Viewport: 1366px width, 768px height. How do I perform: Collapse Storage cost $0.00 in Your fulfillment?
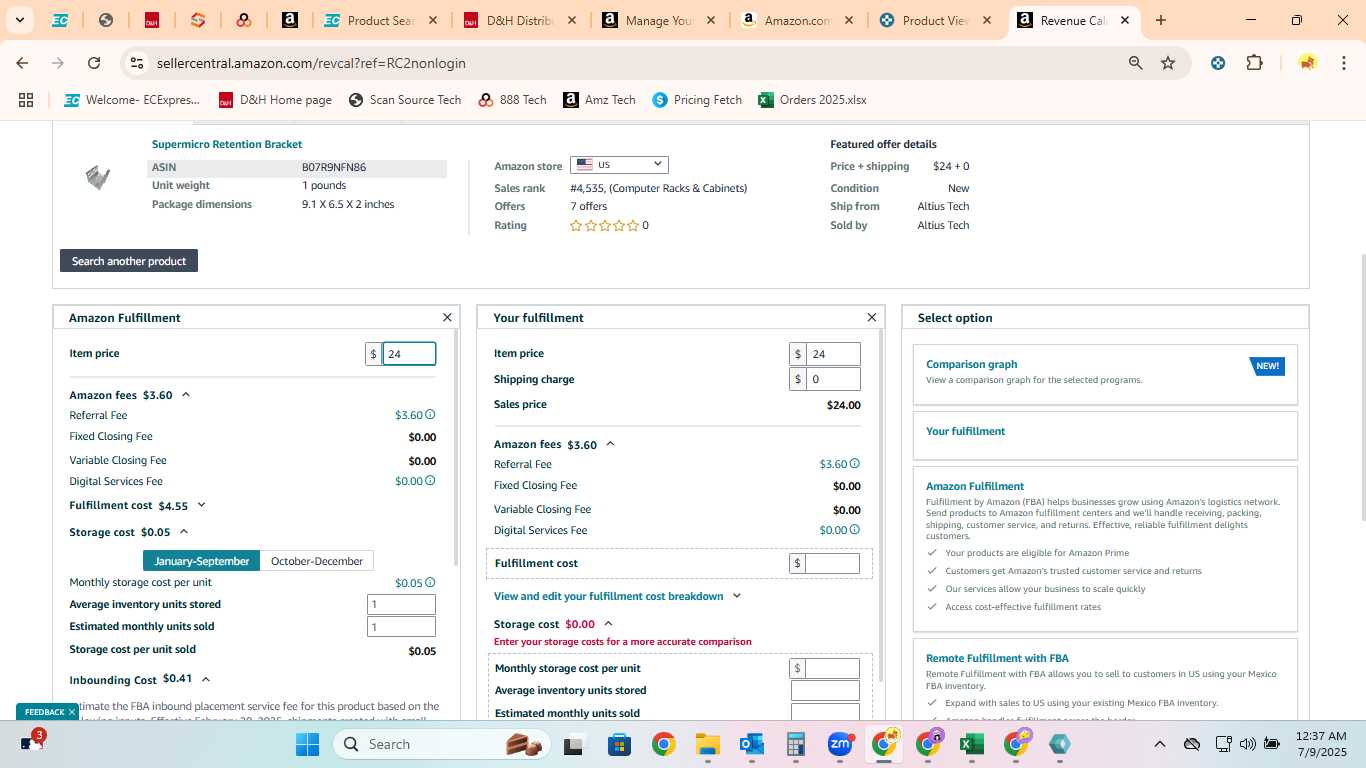pyautogui.click(x=608, y=624)
